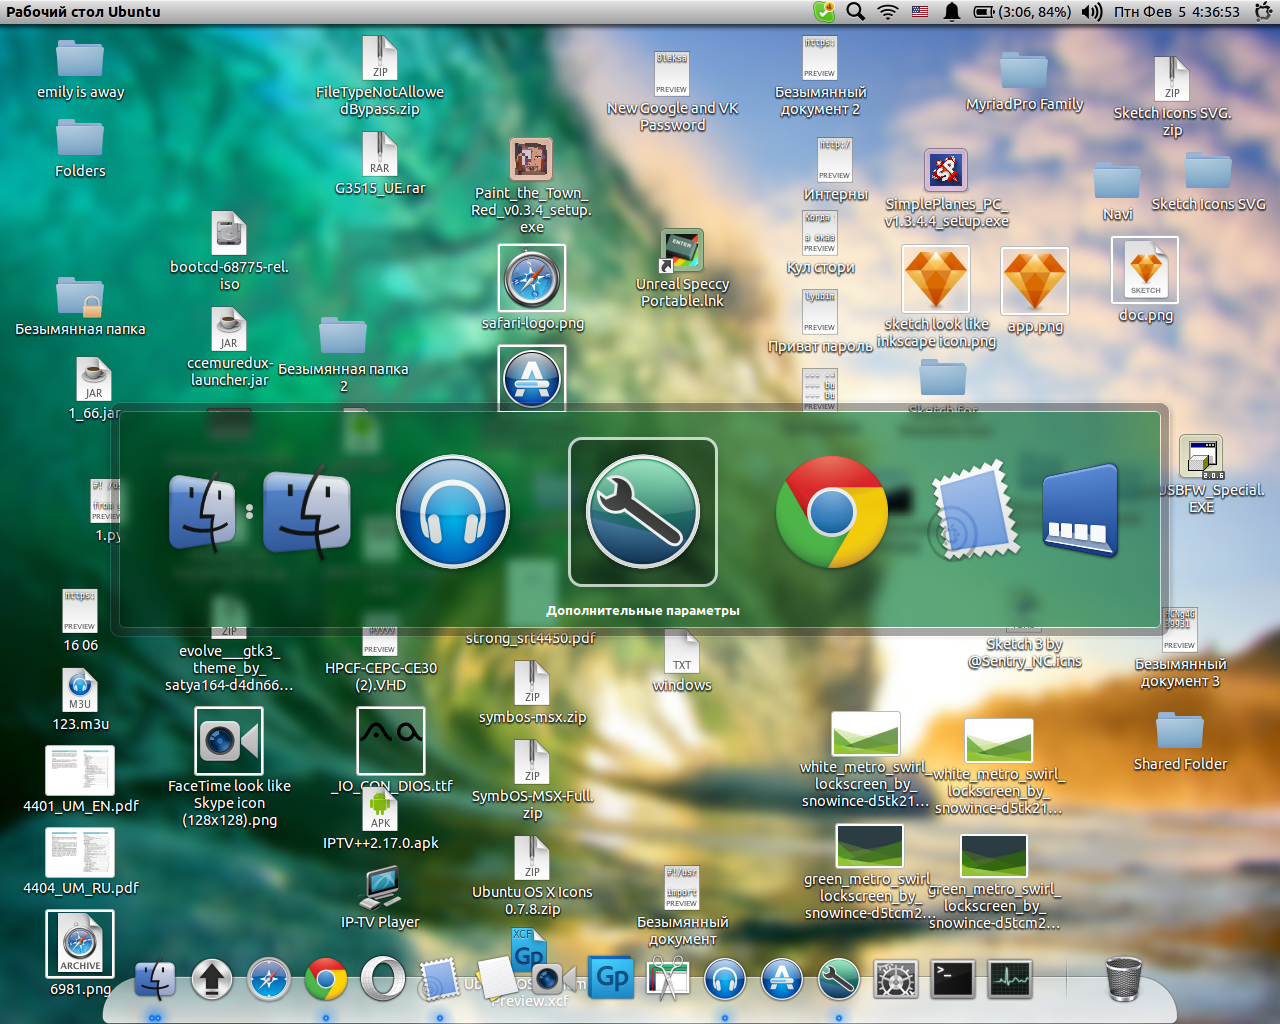
Task: Select the 'FaceTime look like Skype icon' image
Action: click(x=229, y=741)
